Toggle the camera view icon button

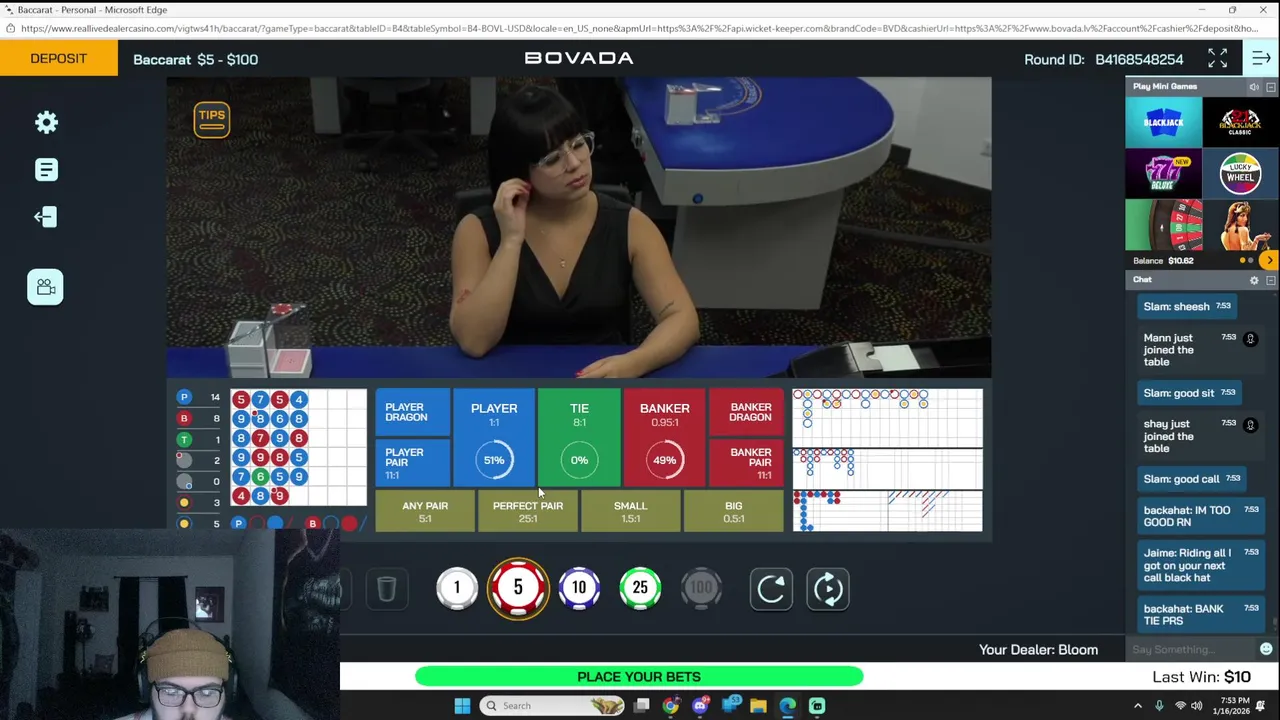45,287
